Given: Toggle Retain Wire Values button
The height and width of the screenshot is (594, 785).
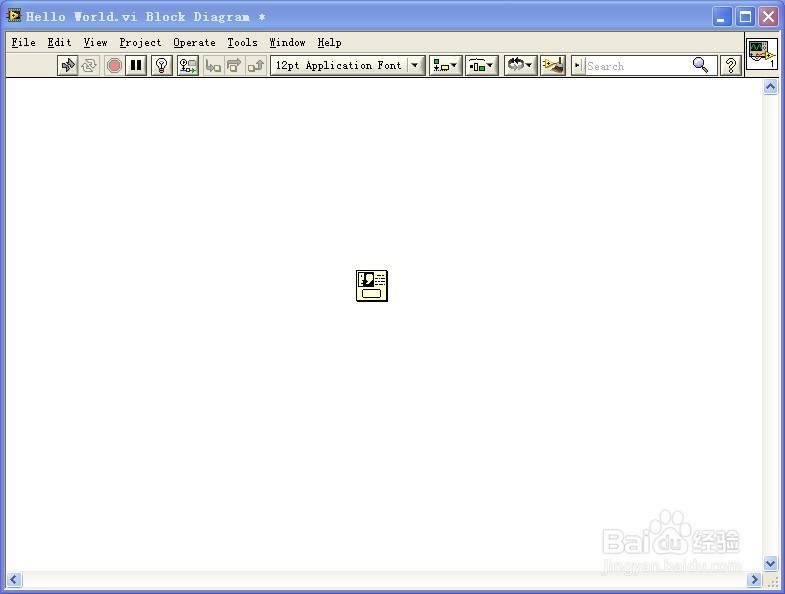Looking at the screenshot, I should tap(188, 66).
